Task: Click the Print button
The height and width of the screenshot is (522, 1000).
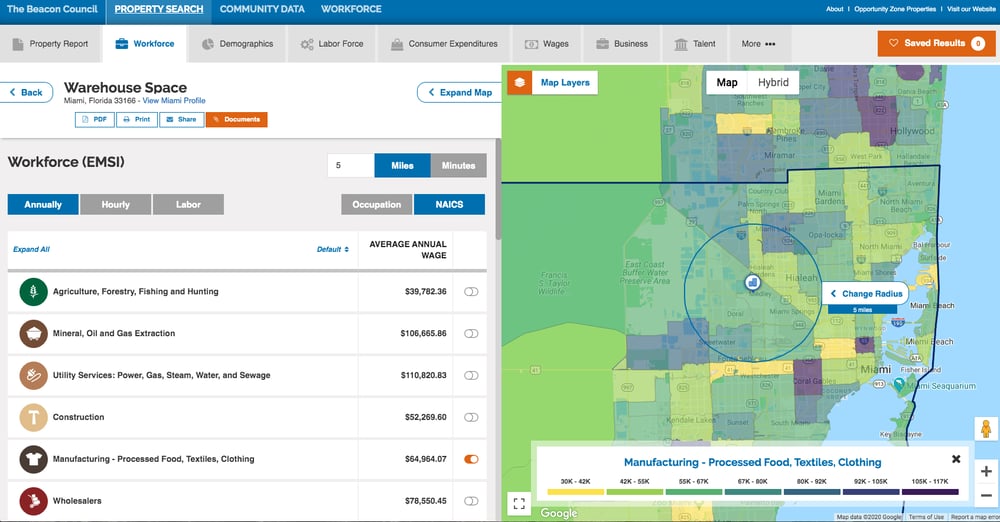Action: (x=136, y=119)
